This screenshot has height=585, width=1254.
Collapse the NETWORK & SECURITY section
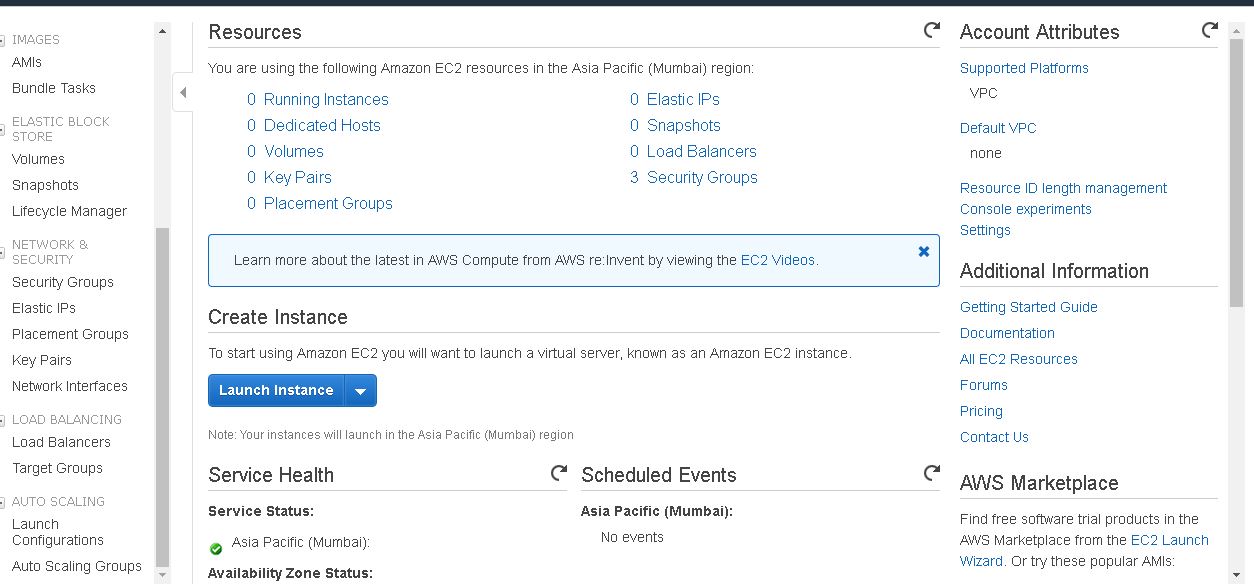click(x=3, y=245)
